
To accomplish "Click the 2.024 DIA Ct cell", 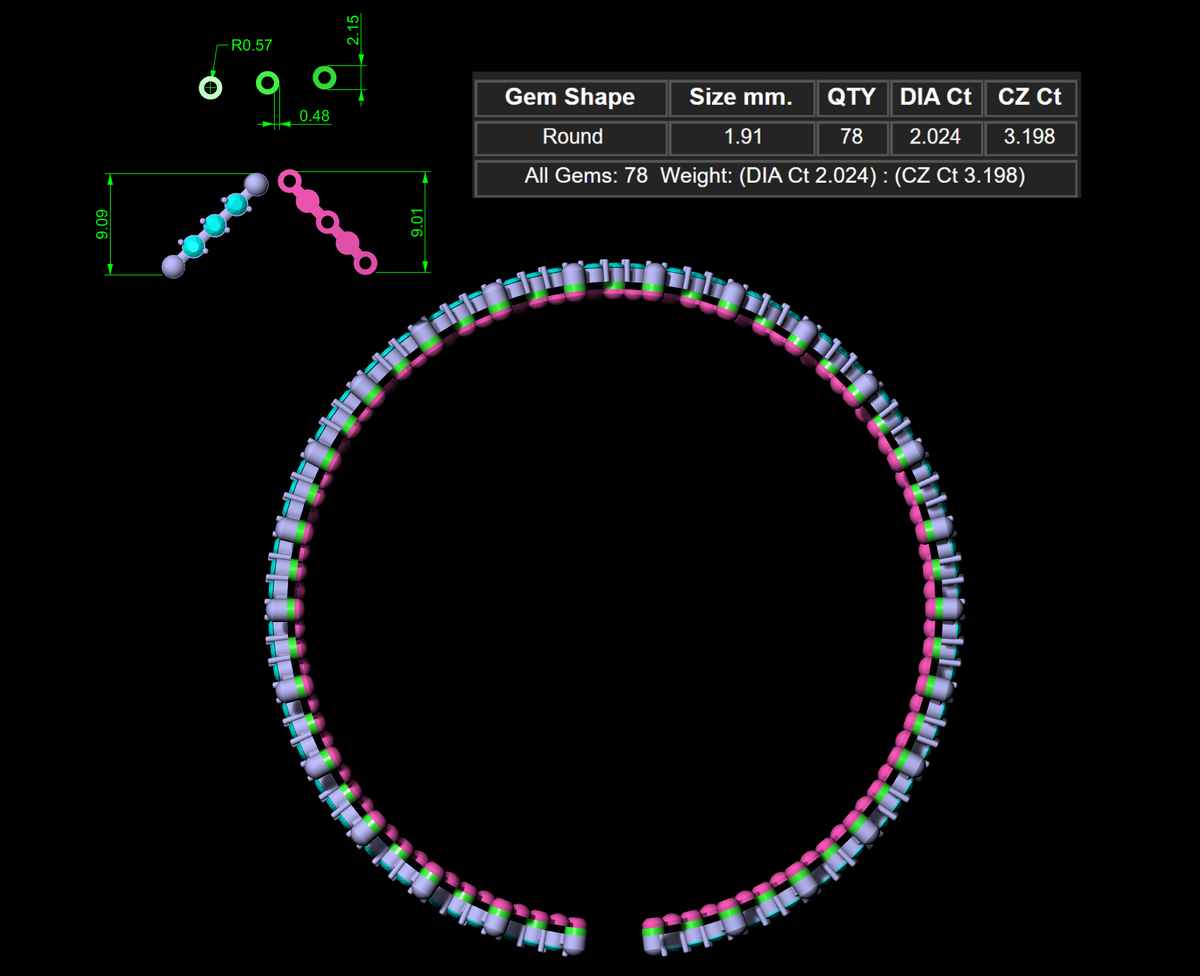I will pyautogui.click(x=936, y=137).
